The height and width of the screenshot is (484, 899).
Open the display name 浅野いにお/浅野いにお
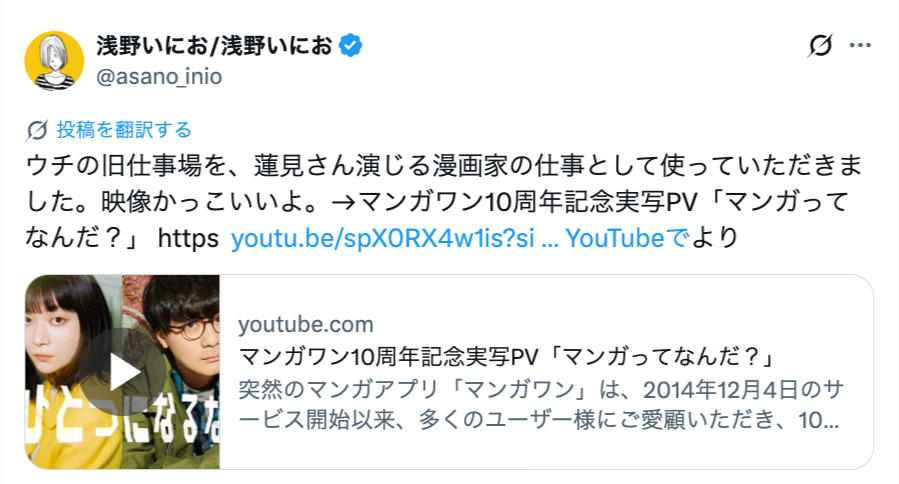tap(214, 46)
